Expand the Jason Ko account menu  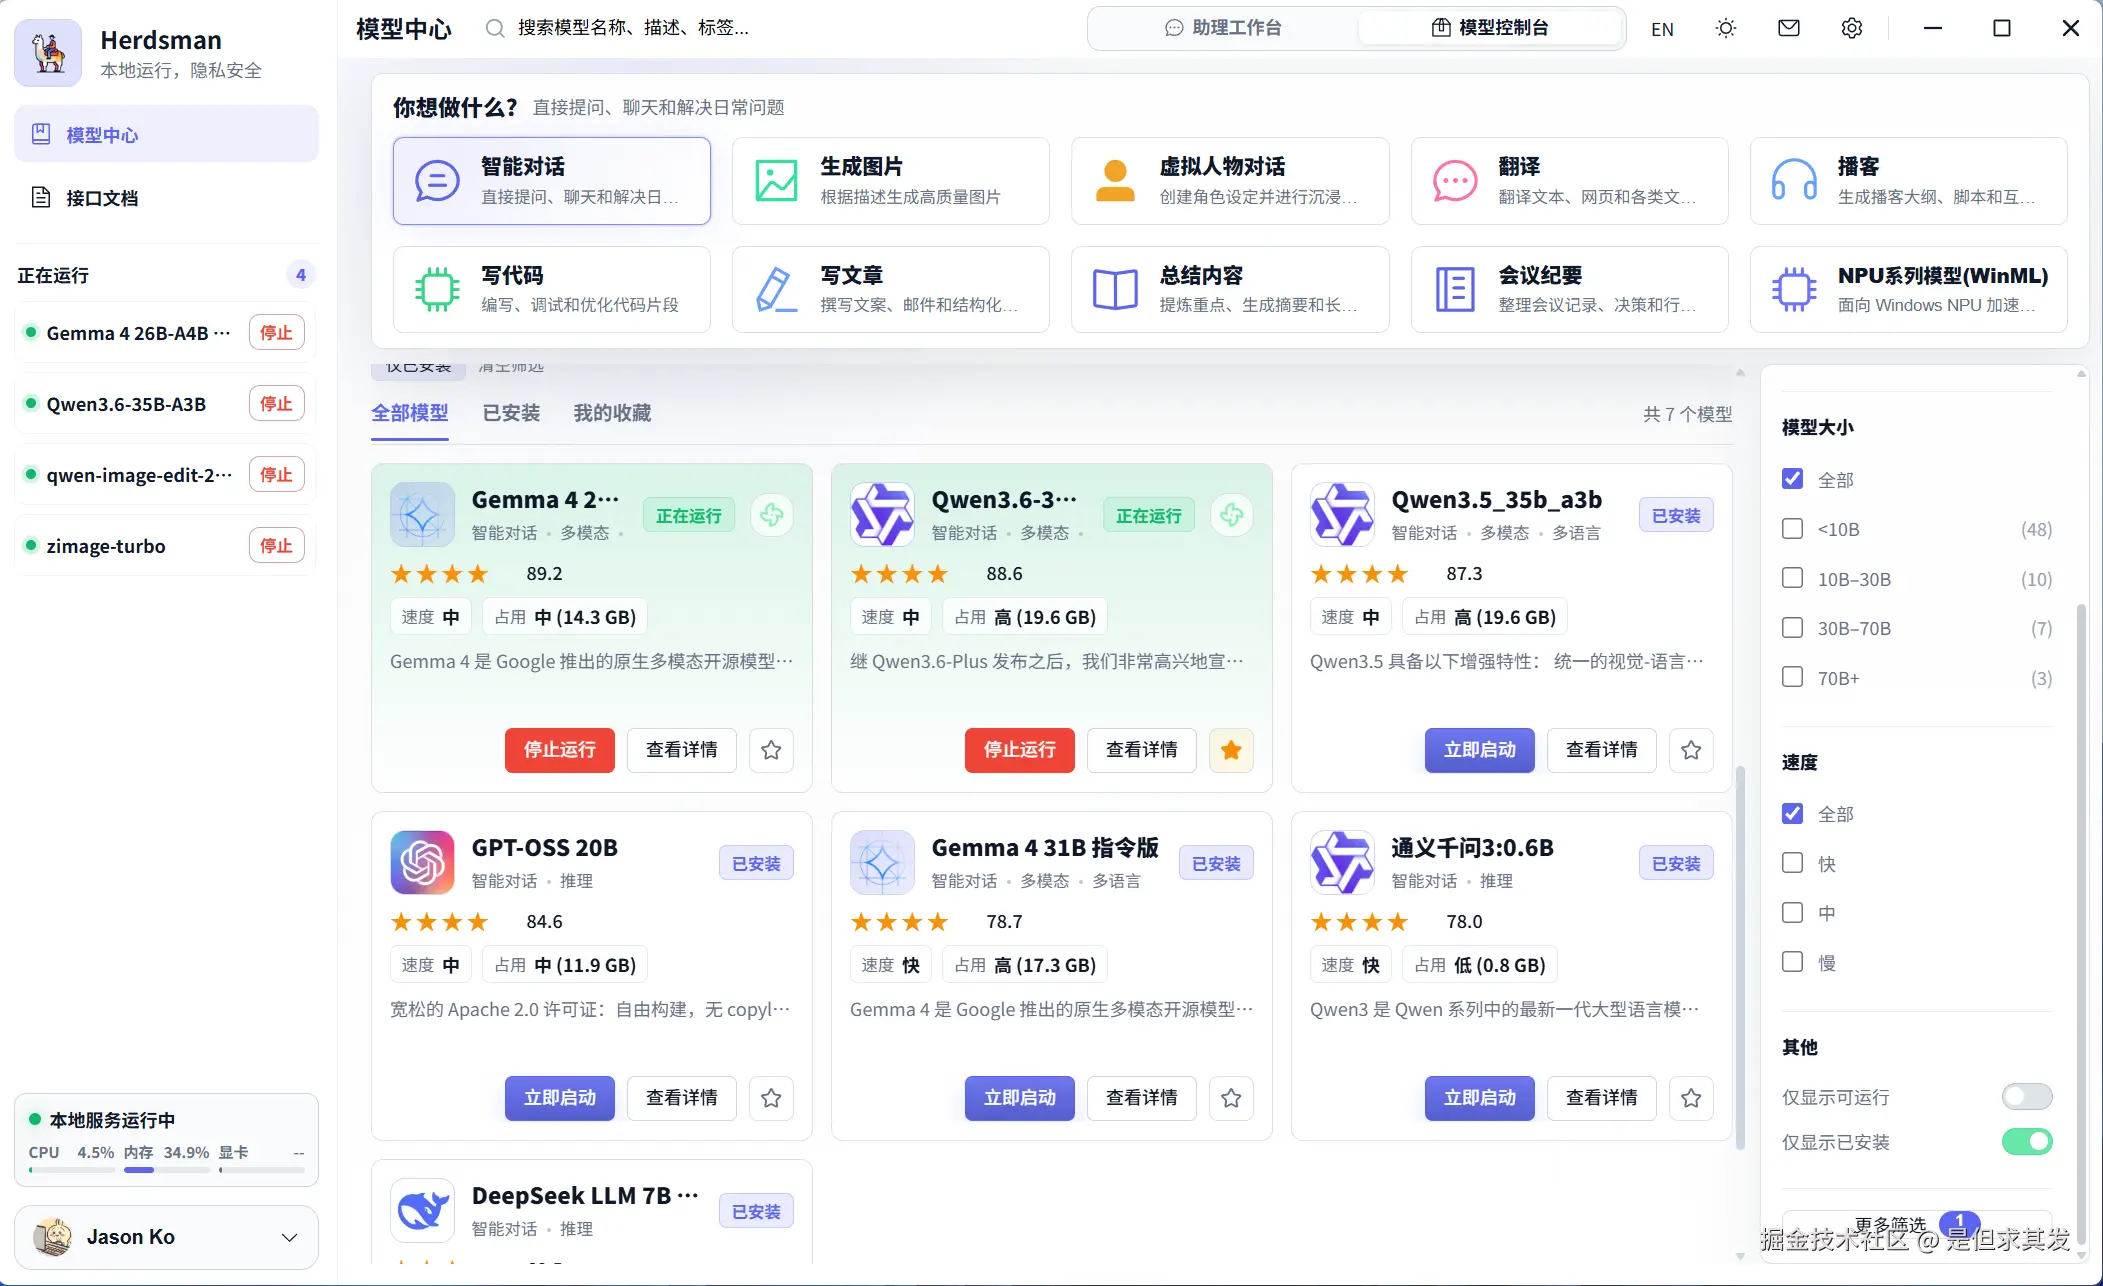pos(166,1237)
